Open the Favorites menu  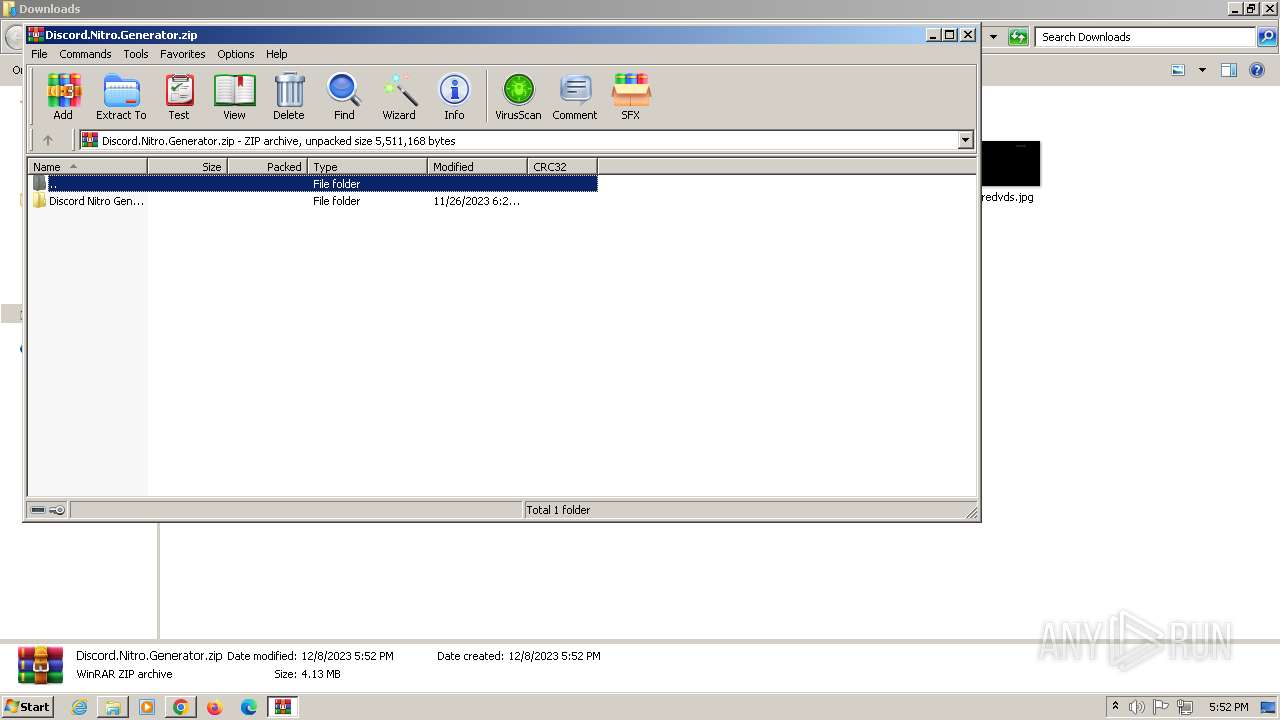(x=183, y=54)
